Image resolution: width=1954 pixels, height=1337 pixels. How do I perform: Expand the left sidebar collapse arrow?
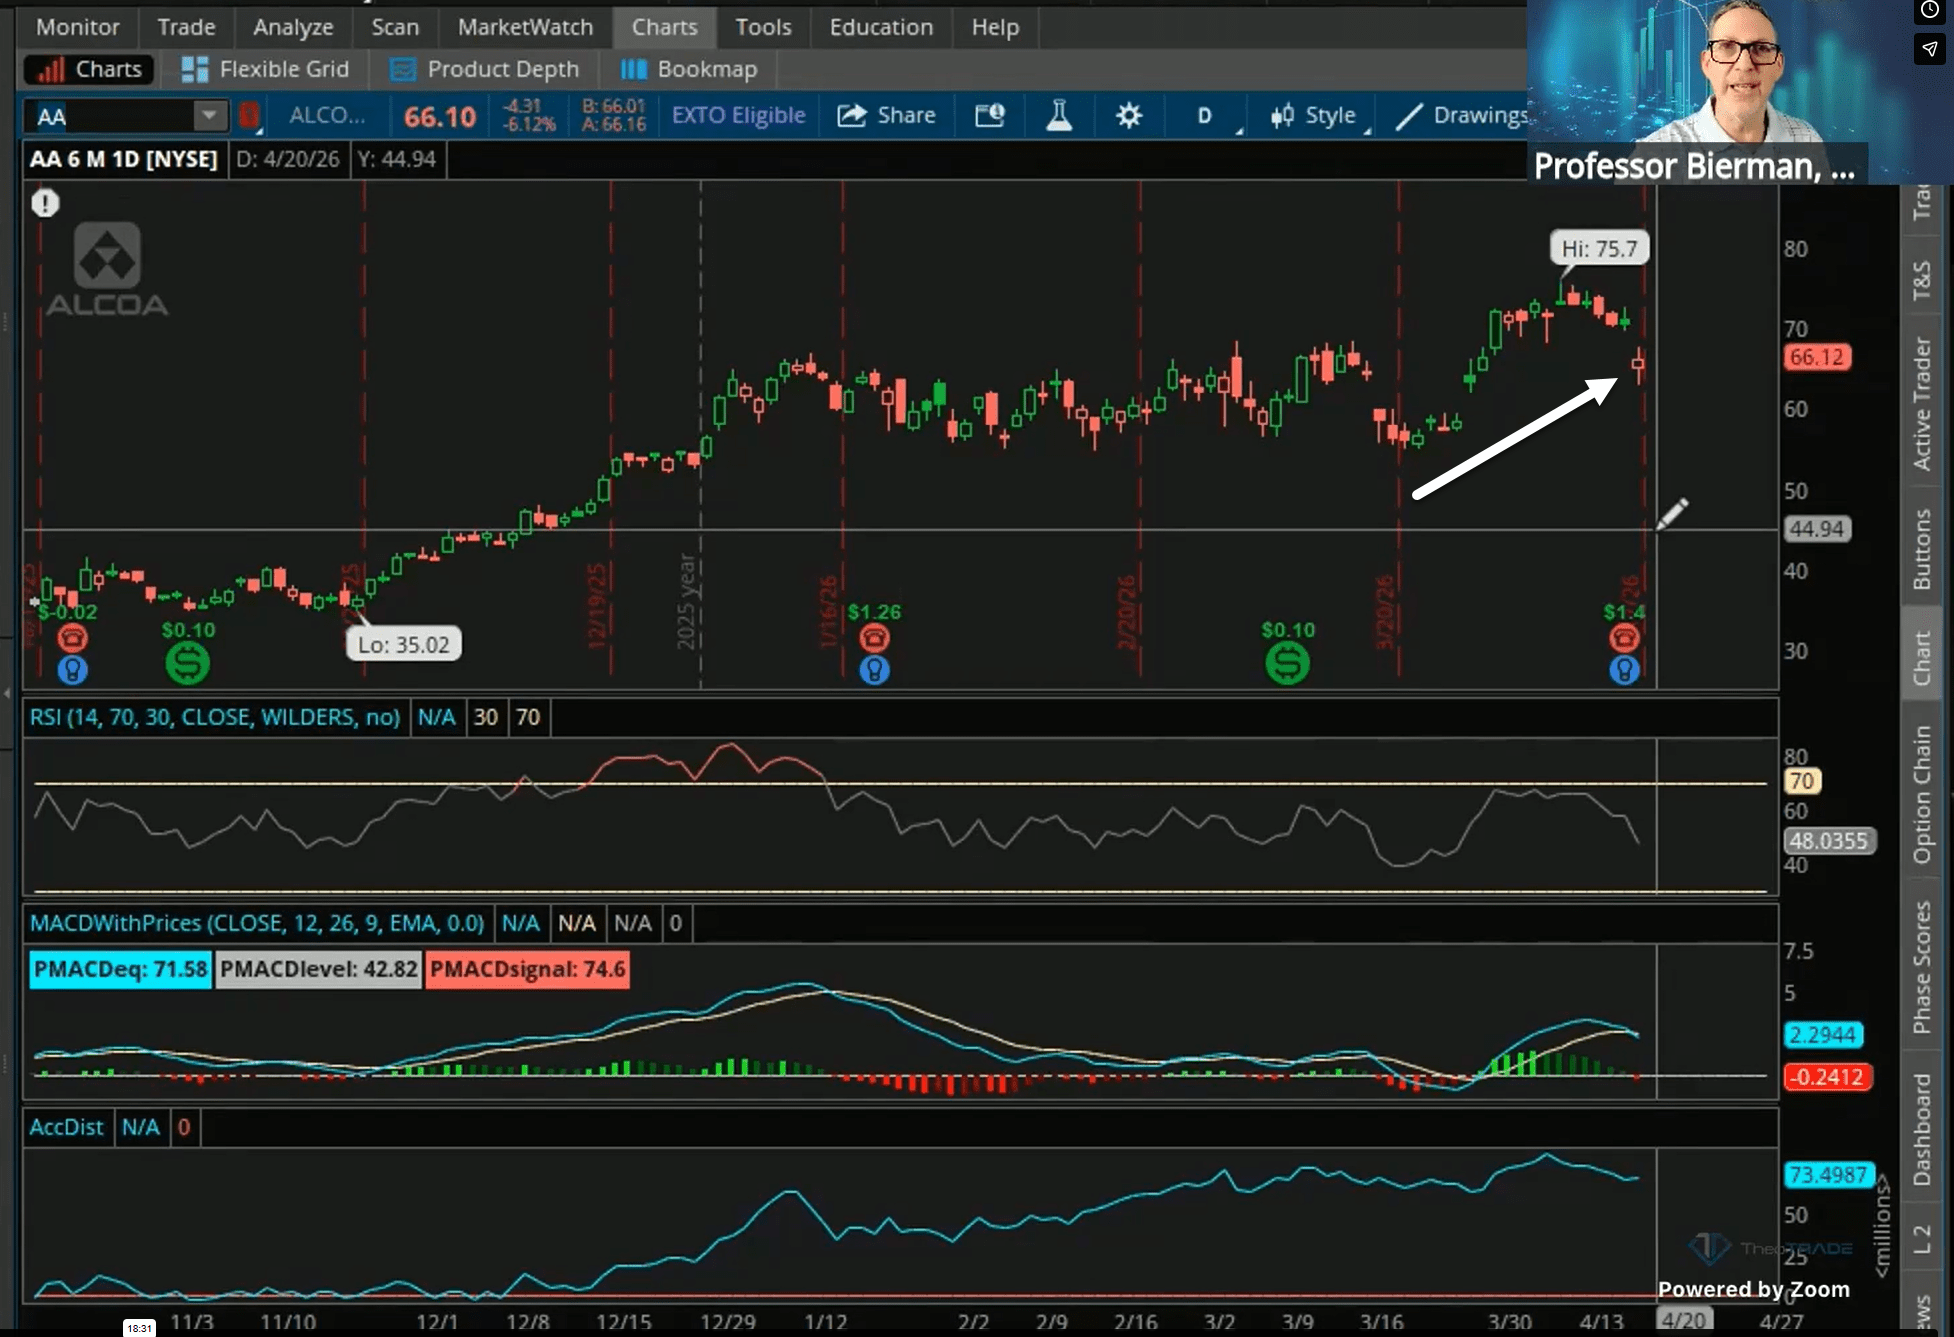[7, 692]
